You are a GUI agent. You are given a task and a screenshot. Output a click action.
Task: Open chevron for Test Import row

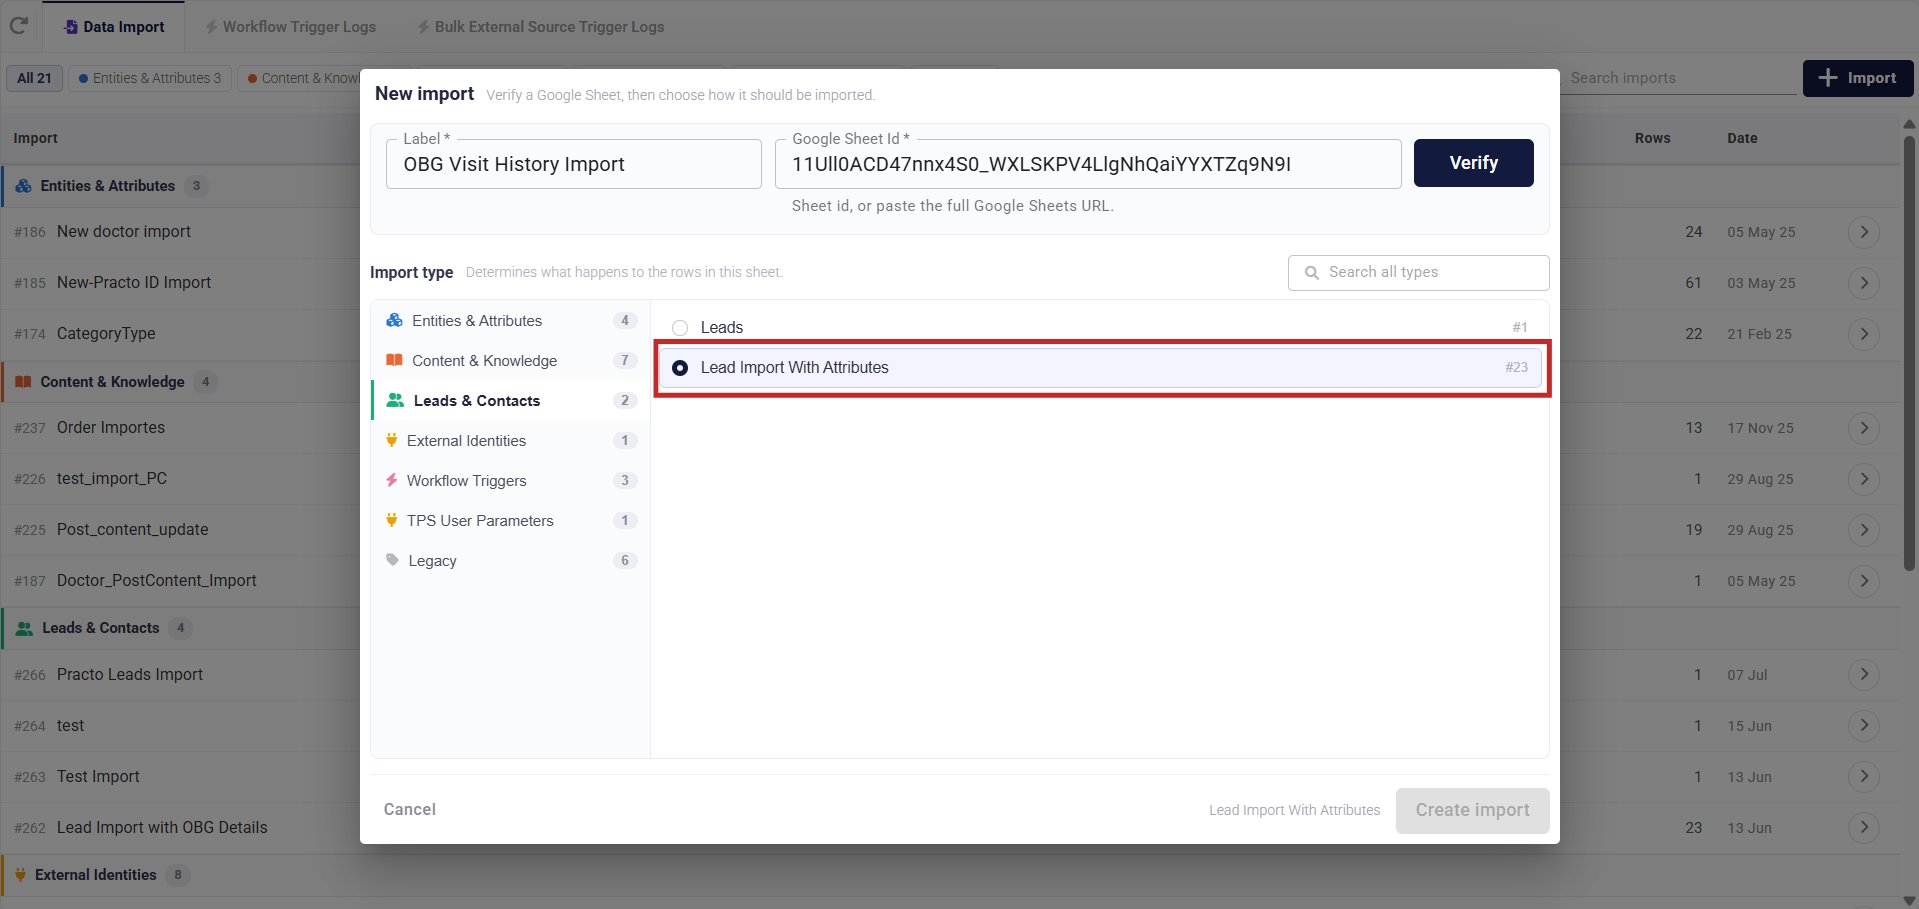pyautogui.click(x=1863, y=777)
